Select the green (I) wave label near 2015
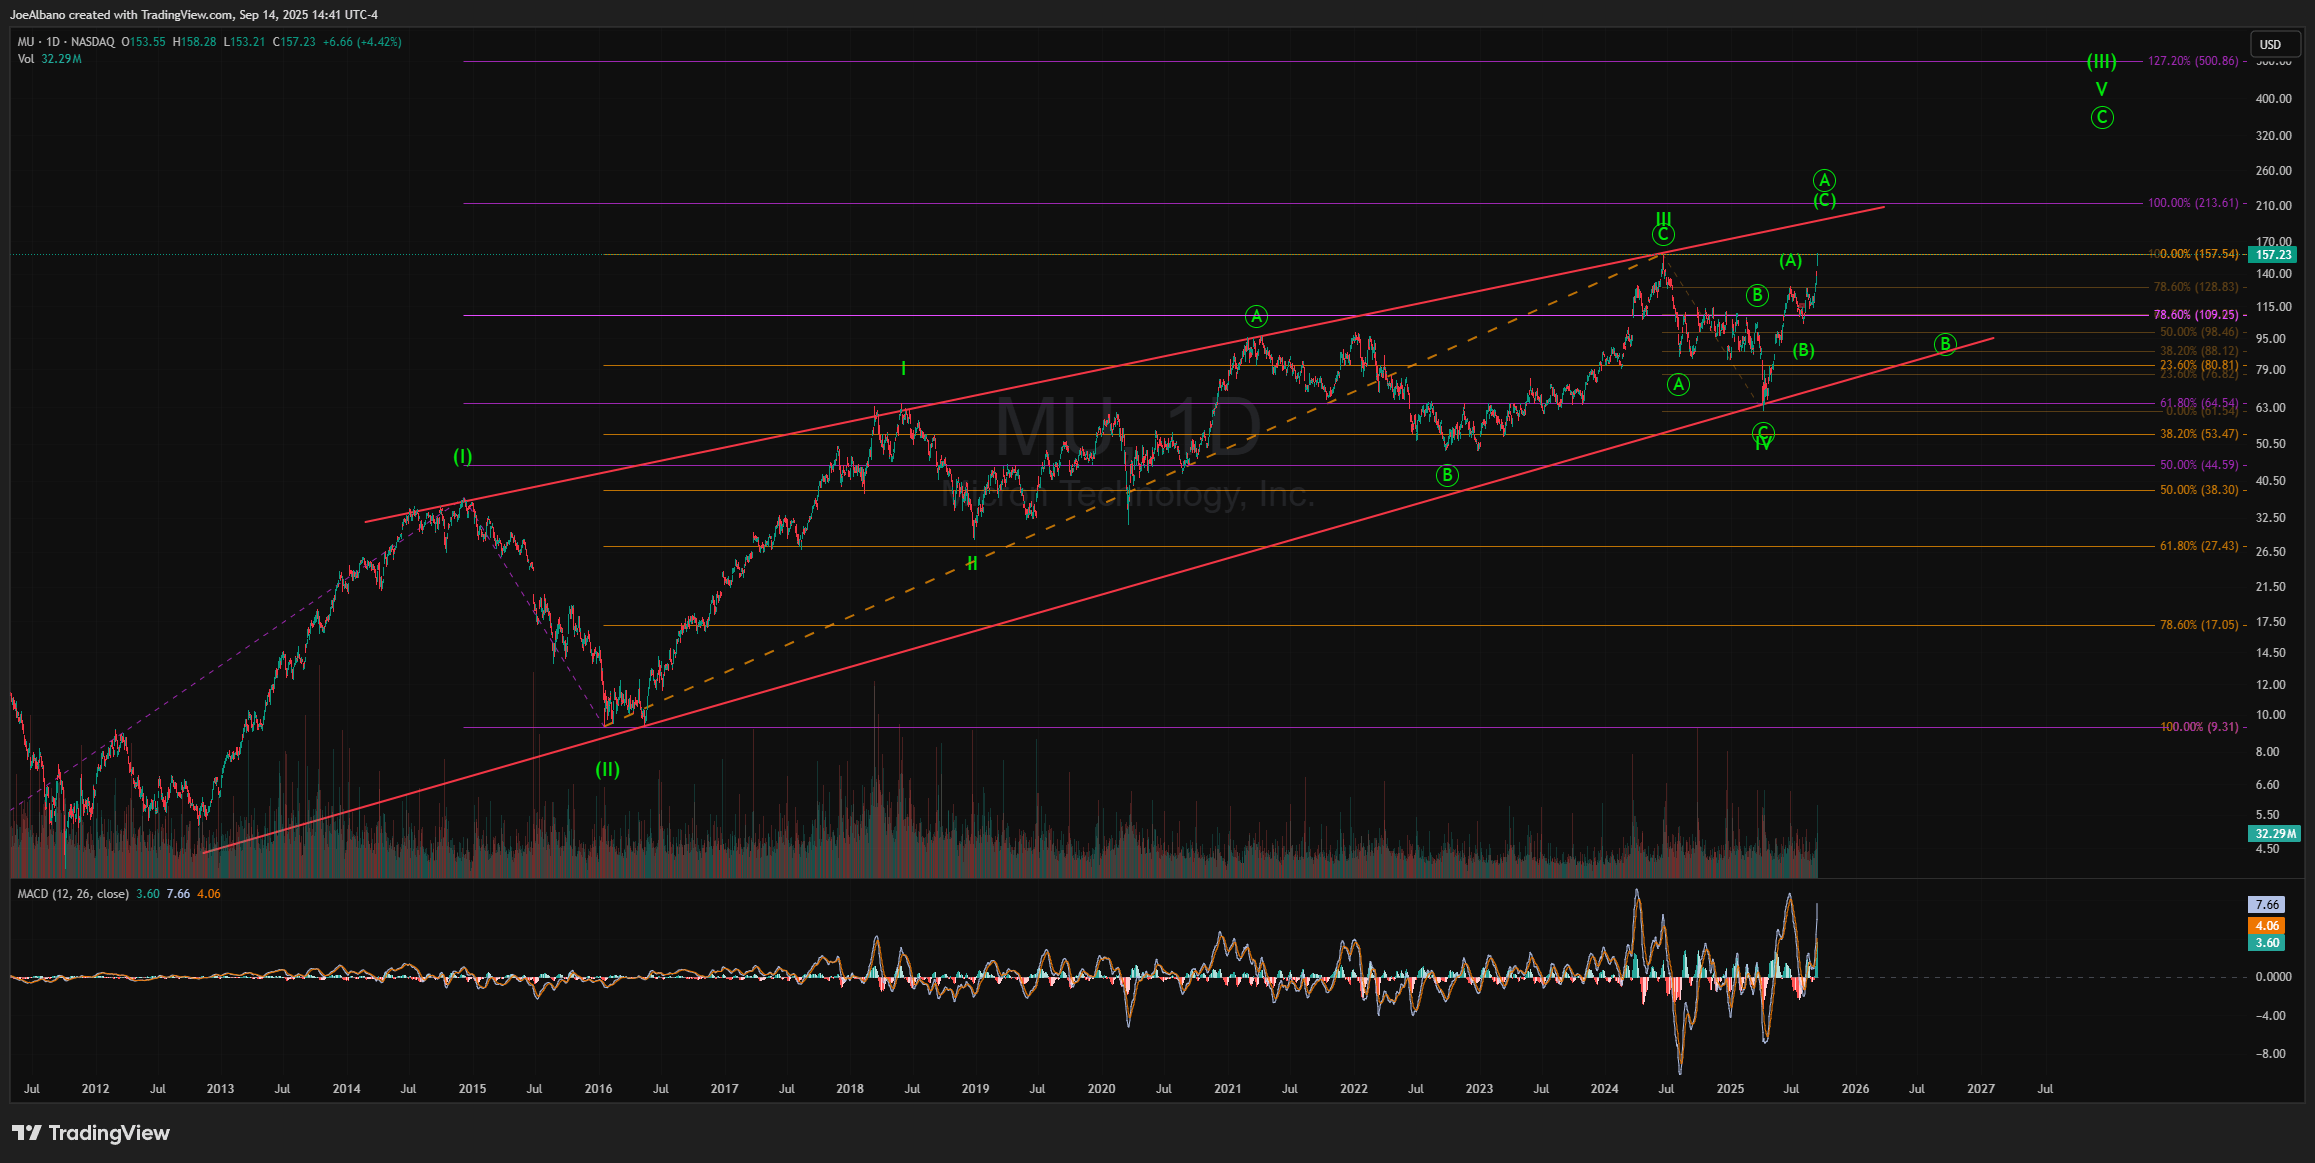 point(462,457)
